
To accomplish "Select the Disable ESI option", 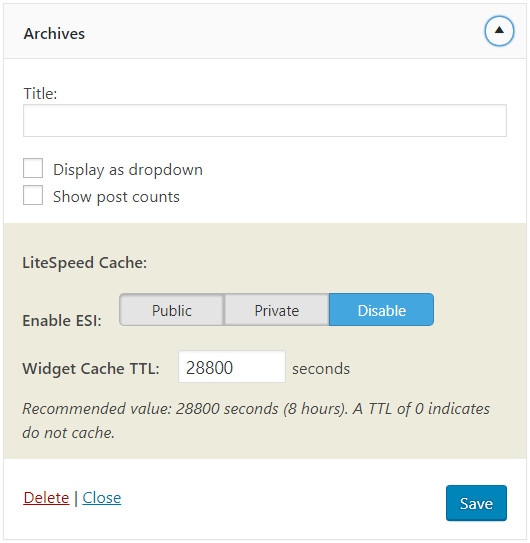I will point(381,310).
